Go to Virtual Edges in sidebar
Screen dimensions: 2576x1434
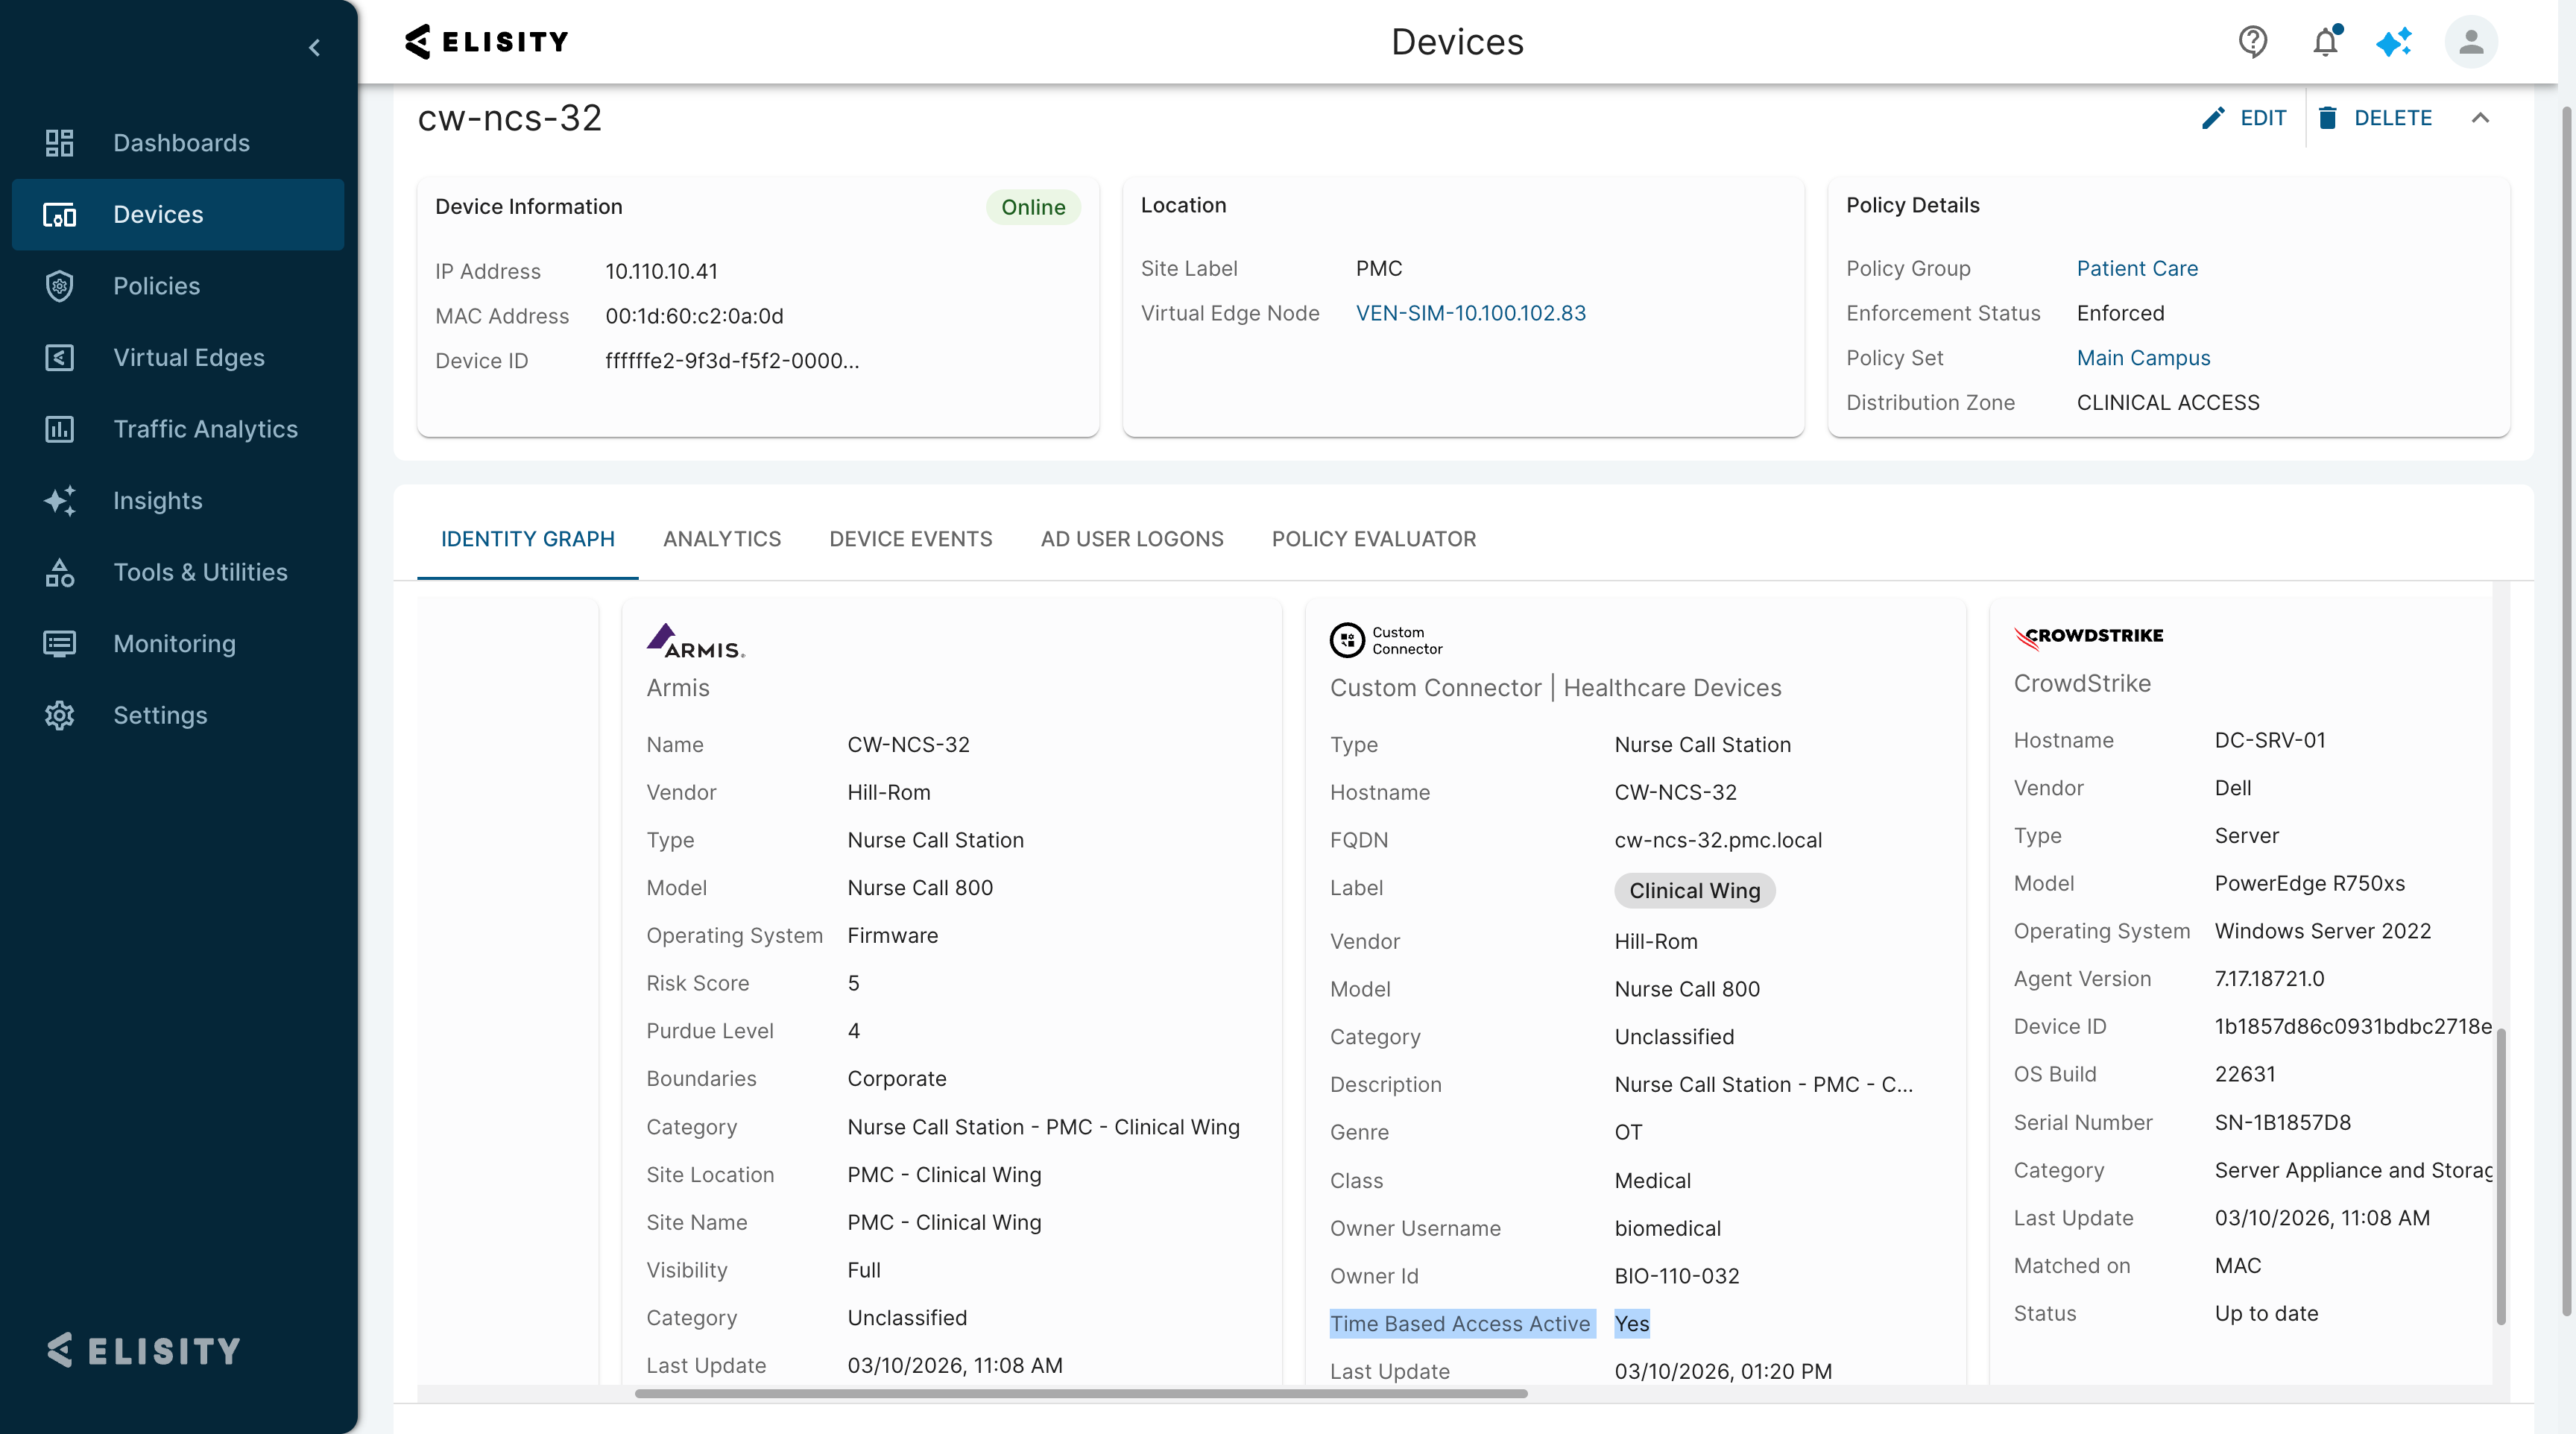click(188, 358)
